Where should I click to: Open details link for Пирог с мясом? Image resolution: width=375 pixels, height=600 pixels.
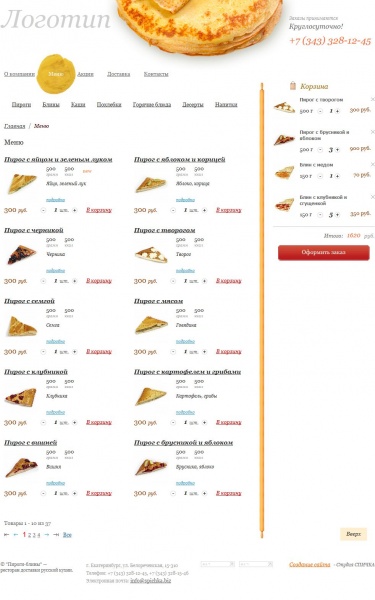[185, 341]
